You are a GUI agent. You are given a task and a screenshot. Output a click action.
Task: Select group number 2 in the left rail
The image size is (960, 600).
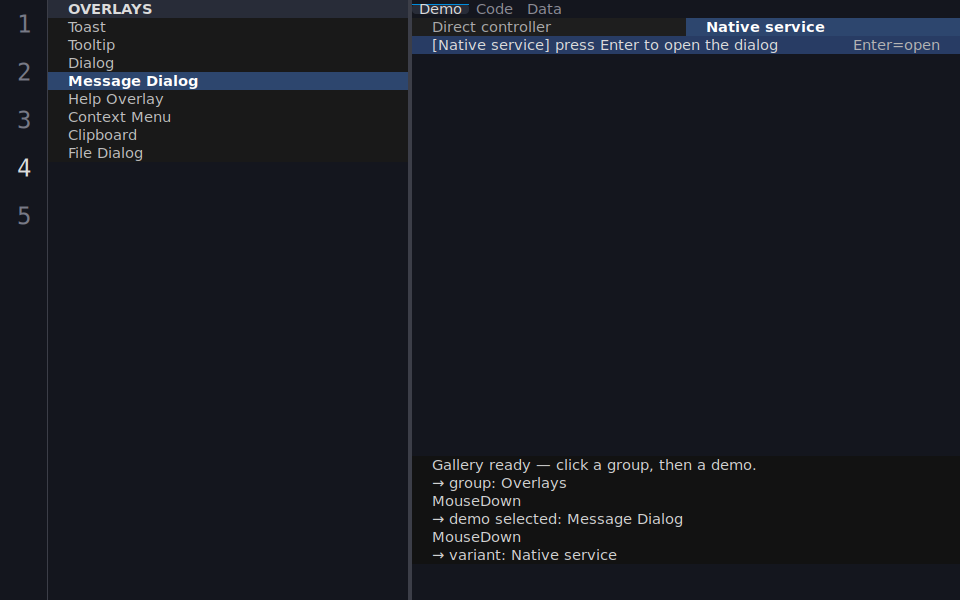24,72
